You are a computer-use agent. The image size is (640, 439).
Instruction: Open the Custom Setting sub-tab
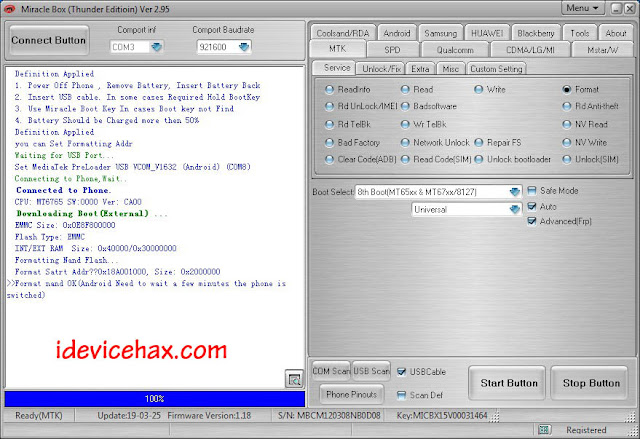click(496, 69)
